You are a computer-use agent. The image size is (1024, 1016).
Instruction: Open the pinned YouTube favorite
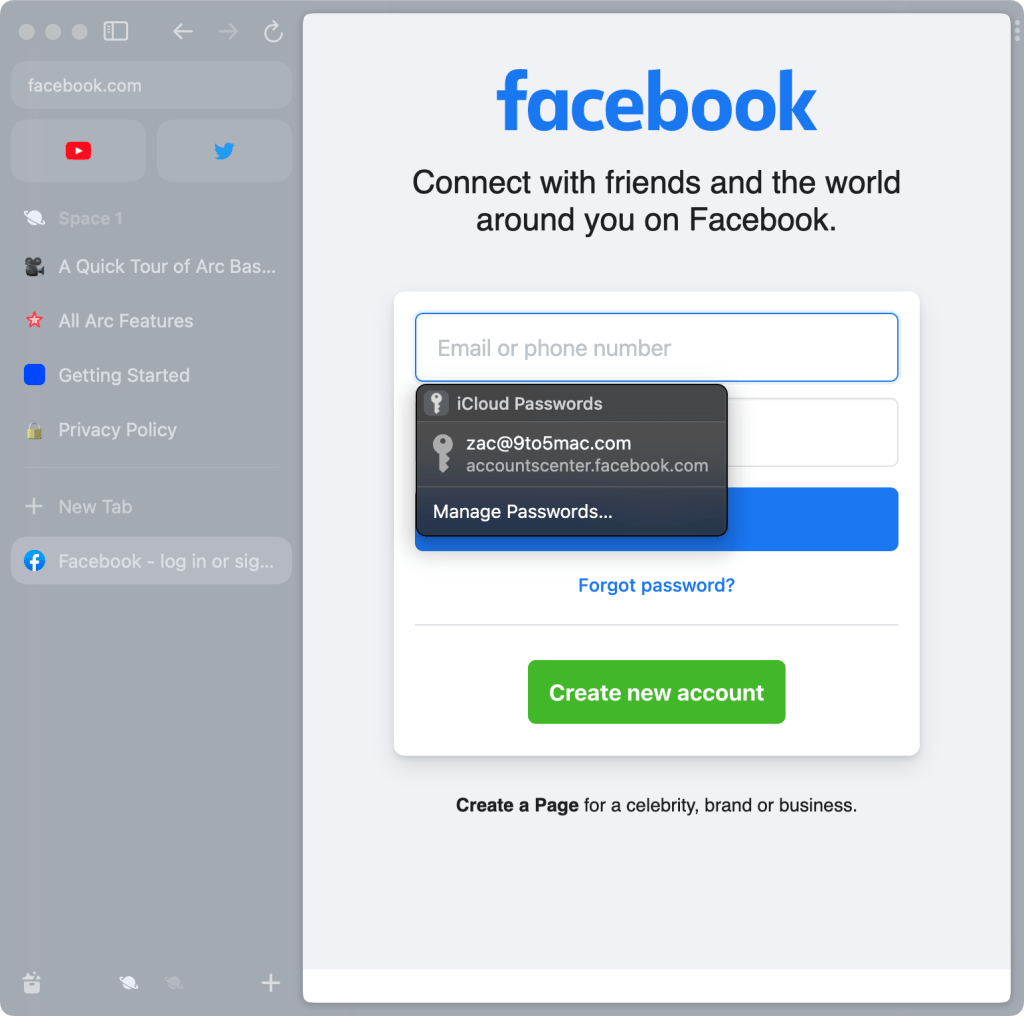(x=78, y=151)
